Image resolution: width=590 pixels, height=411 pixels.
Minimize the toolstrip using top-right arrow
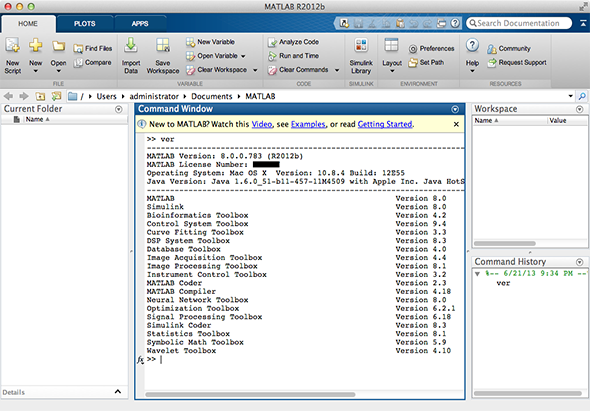pyautogui.click(x=583, y=23)
